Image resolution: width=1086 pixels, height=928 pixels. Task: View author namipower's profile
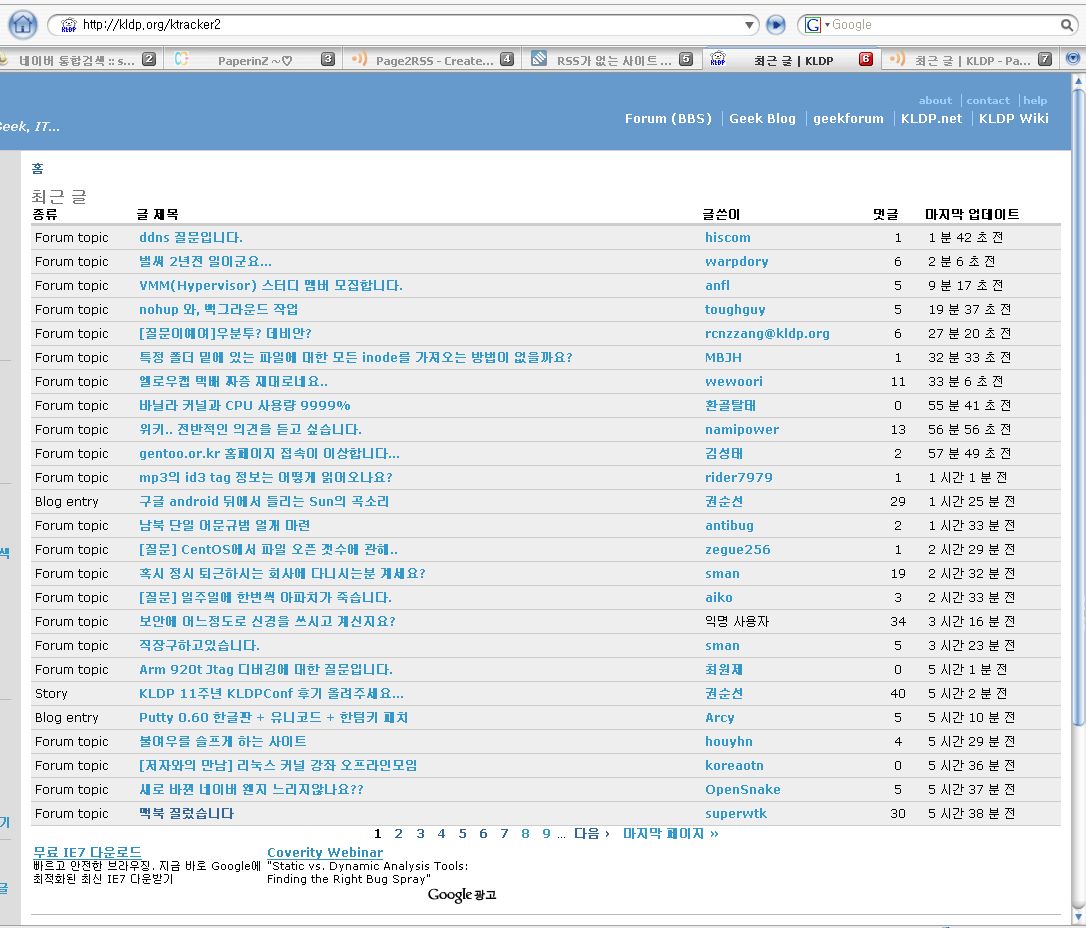click(x=742, y=429)
